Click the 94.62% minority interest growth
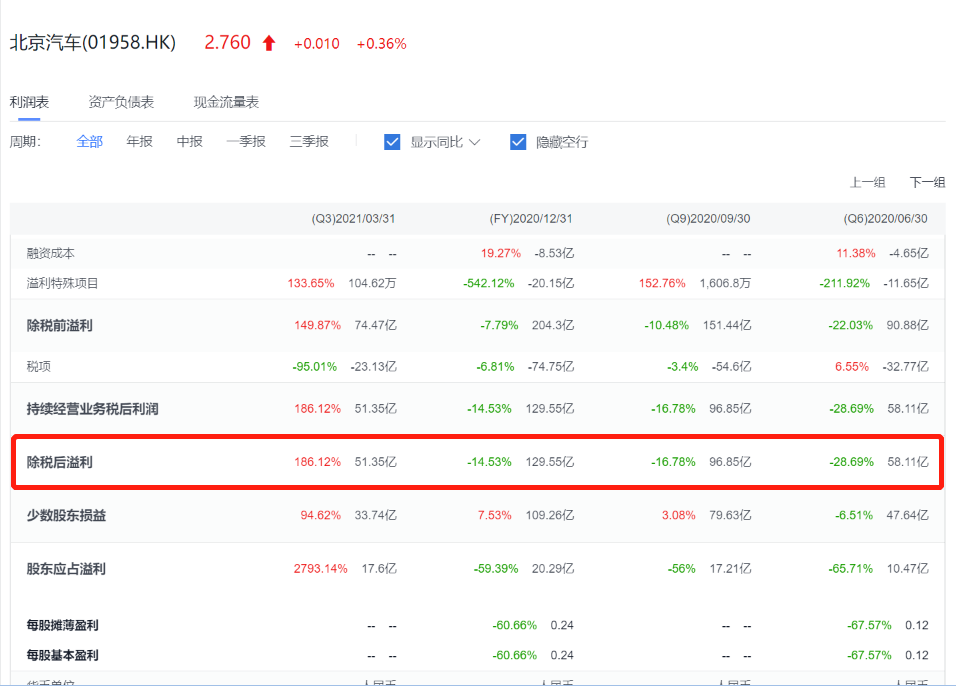The width and height of the screenshot is (956, 686). (x=321, y=515)
